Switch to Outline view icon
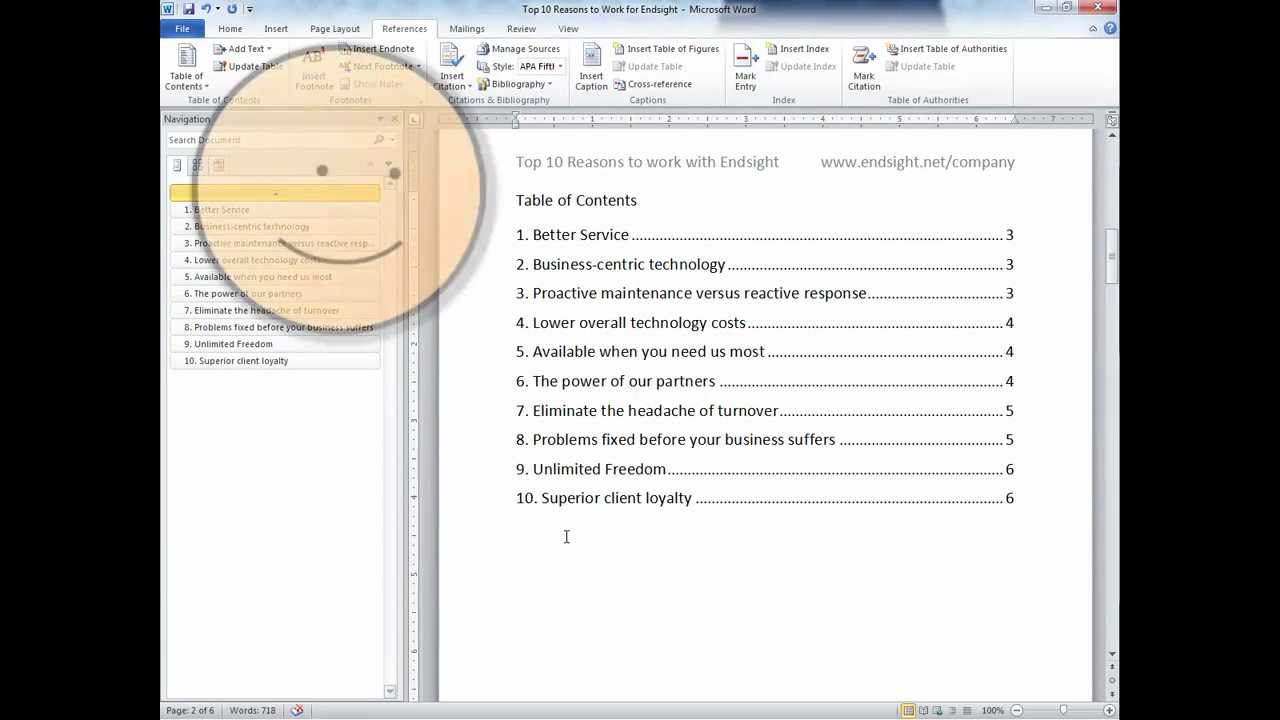The width and height of the screenshot is (1280, 720). pos(953,710)
